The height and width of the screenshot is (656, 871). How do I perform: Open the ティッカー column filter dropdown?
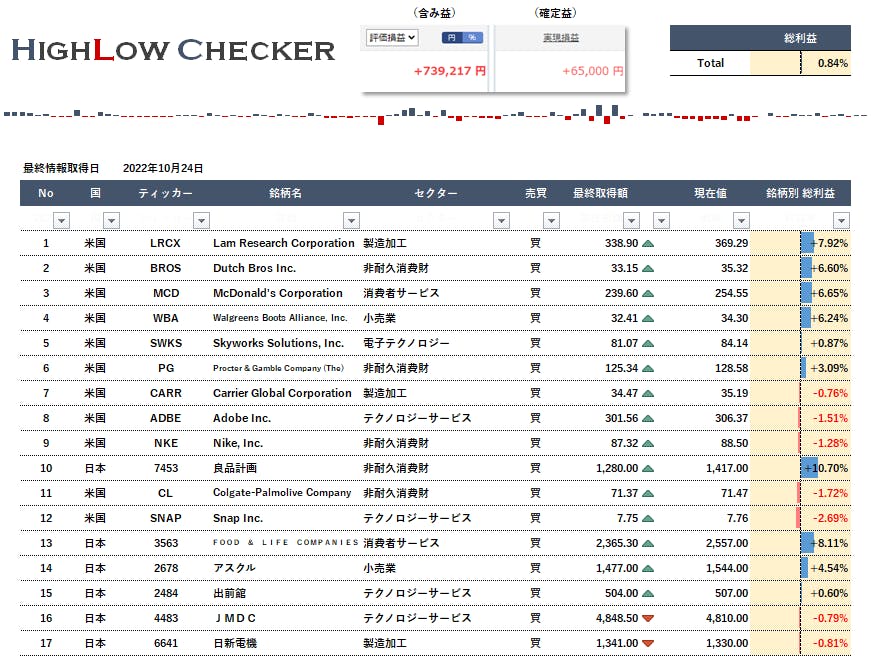(201, 220)
